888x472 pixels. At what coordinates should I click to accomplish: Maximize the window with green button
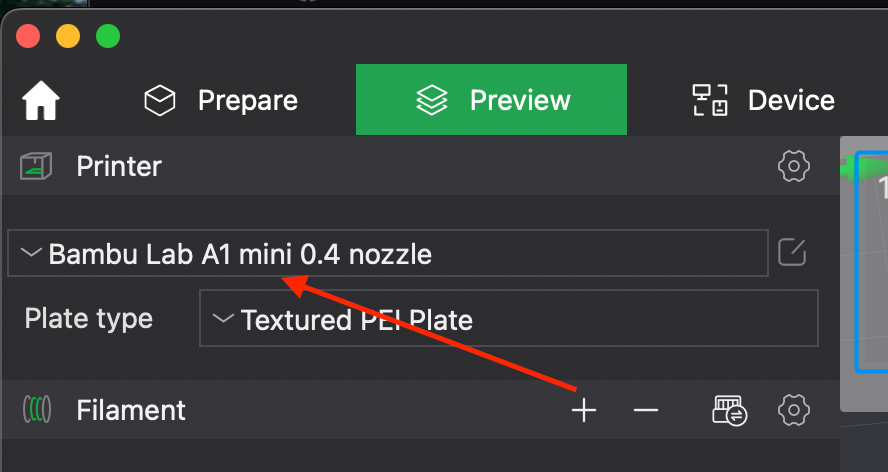coord(107,37)
